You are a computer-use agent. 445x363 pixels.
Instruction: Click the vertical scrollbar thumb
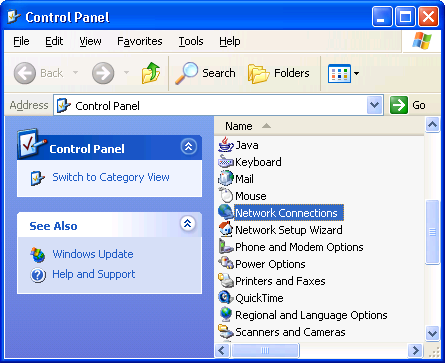click(x=432, y=232)
